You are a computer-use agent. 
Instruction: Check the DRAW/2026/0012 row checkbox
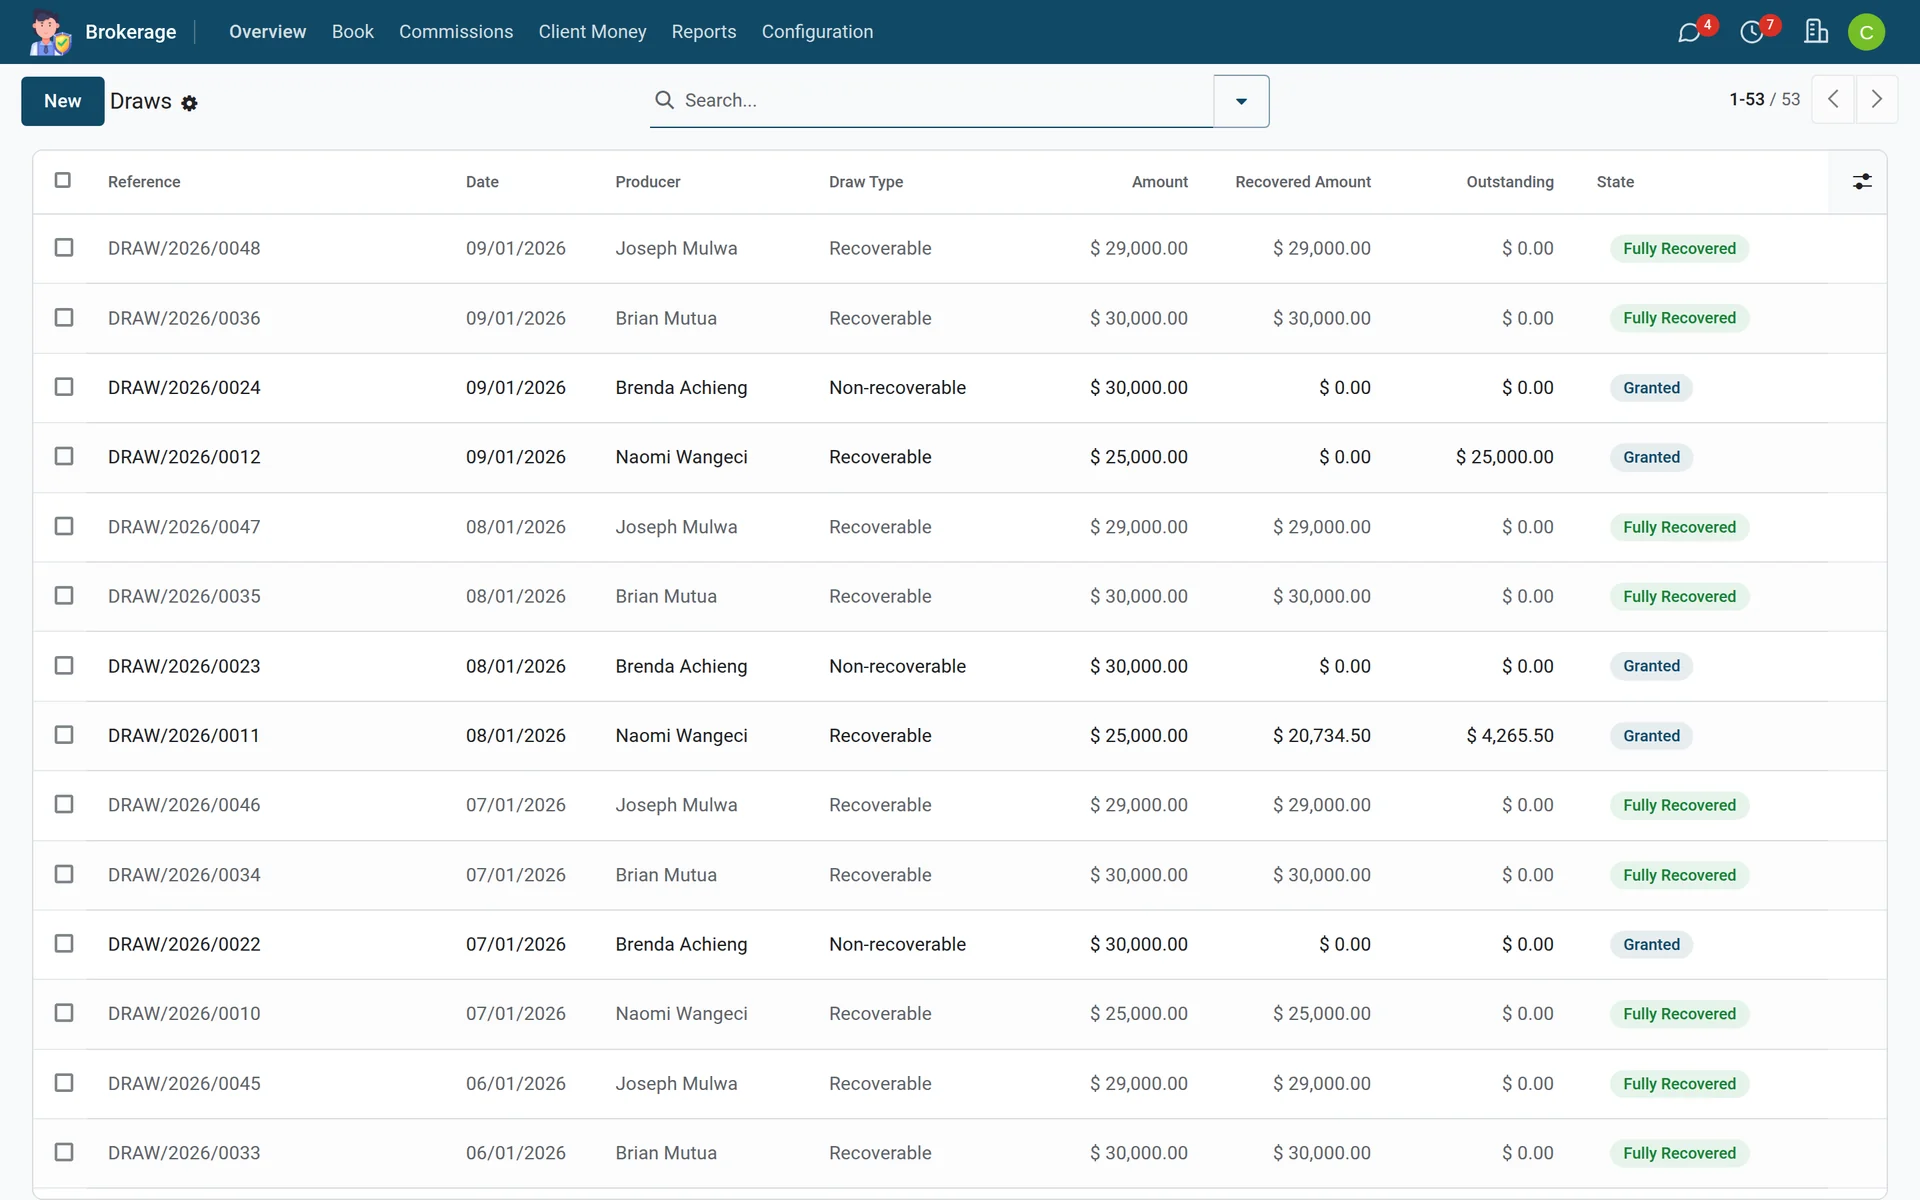pos(64,456)
